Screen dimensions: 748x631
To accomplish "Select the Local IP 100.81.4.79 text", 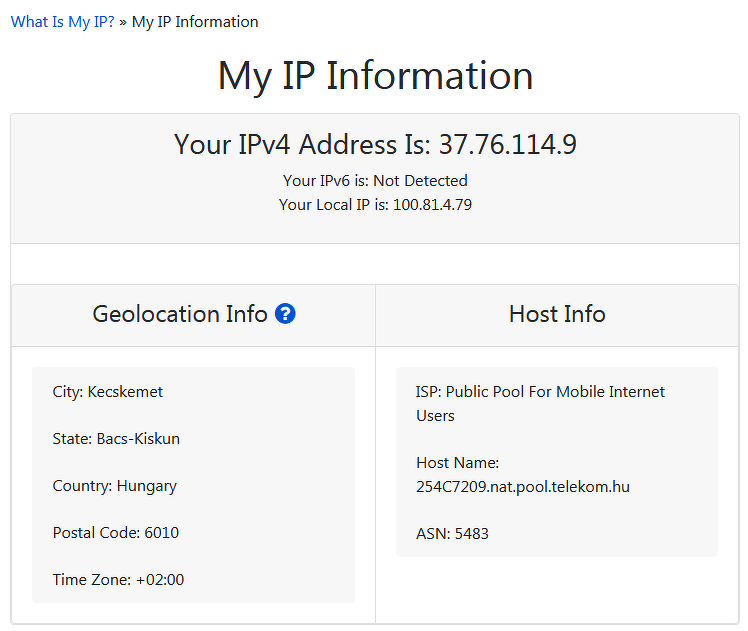I will coord(432,205).
